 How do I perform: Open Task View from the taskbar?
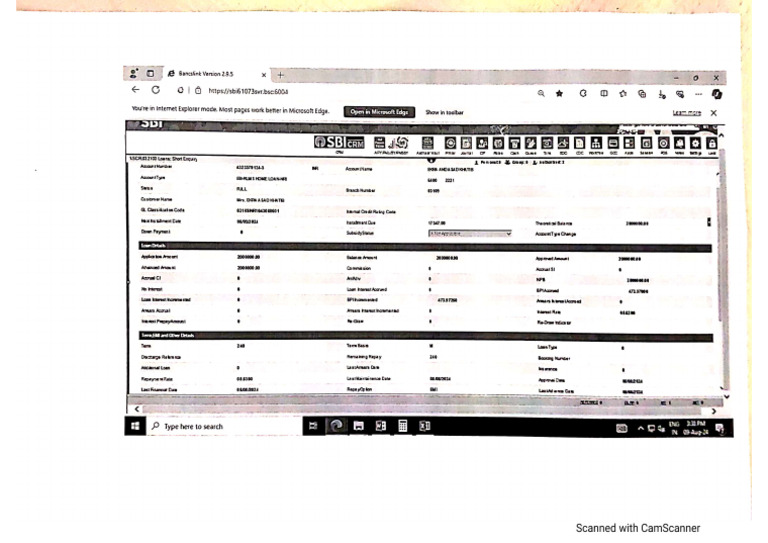313,426
